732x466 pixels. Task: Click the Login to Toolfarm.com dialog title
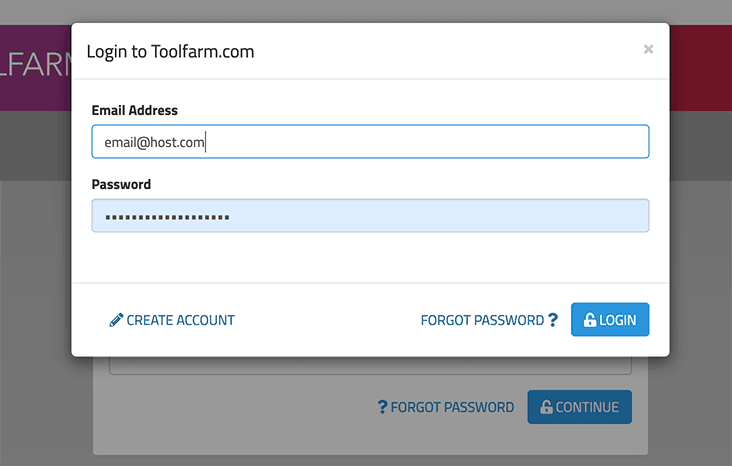170,51
